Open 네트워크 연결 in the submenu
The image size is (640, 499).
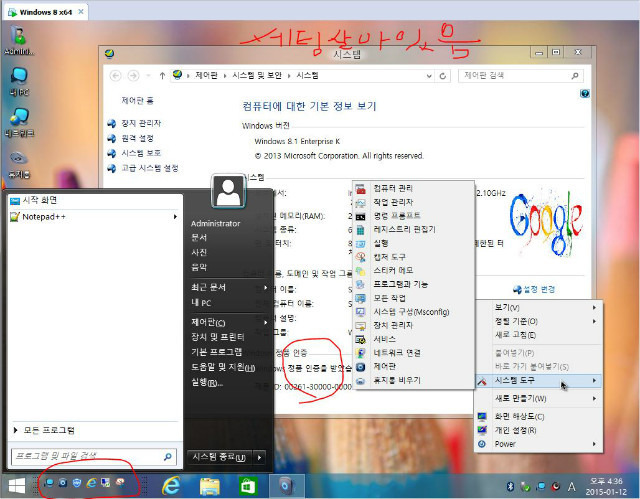[x=413, y=353]
